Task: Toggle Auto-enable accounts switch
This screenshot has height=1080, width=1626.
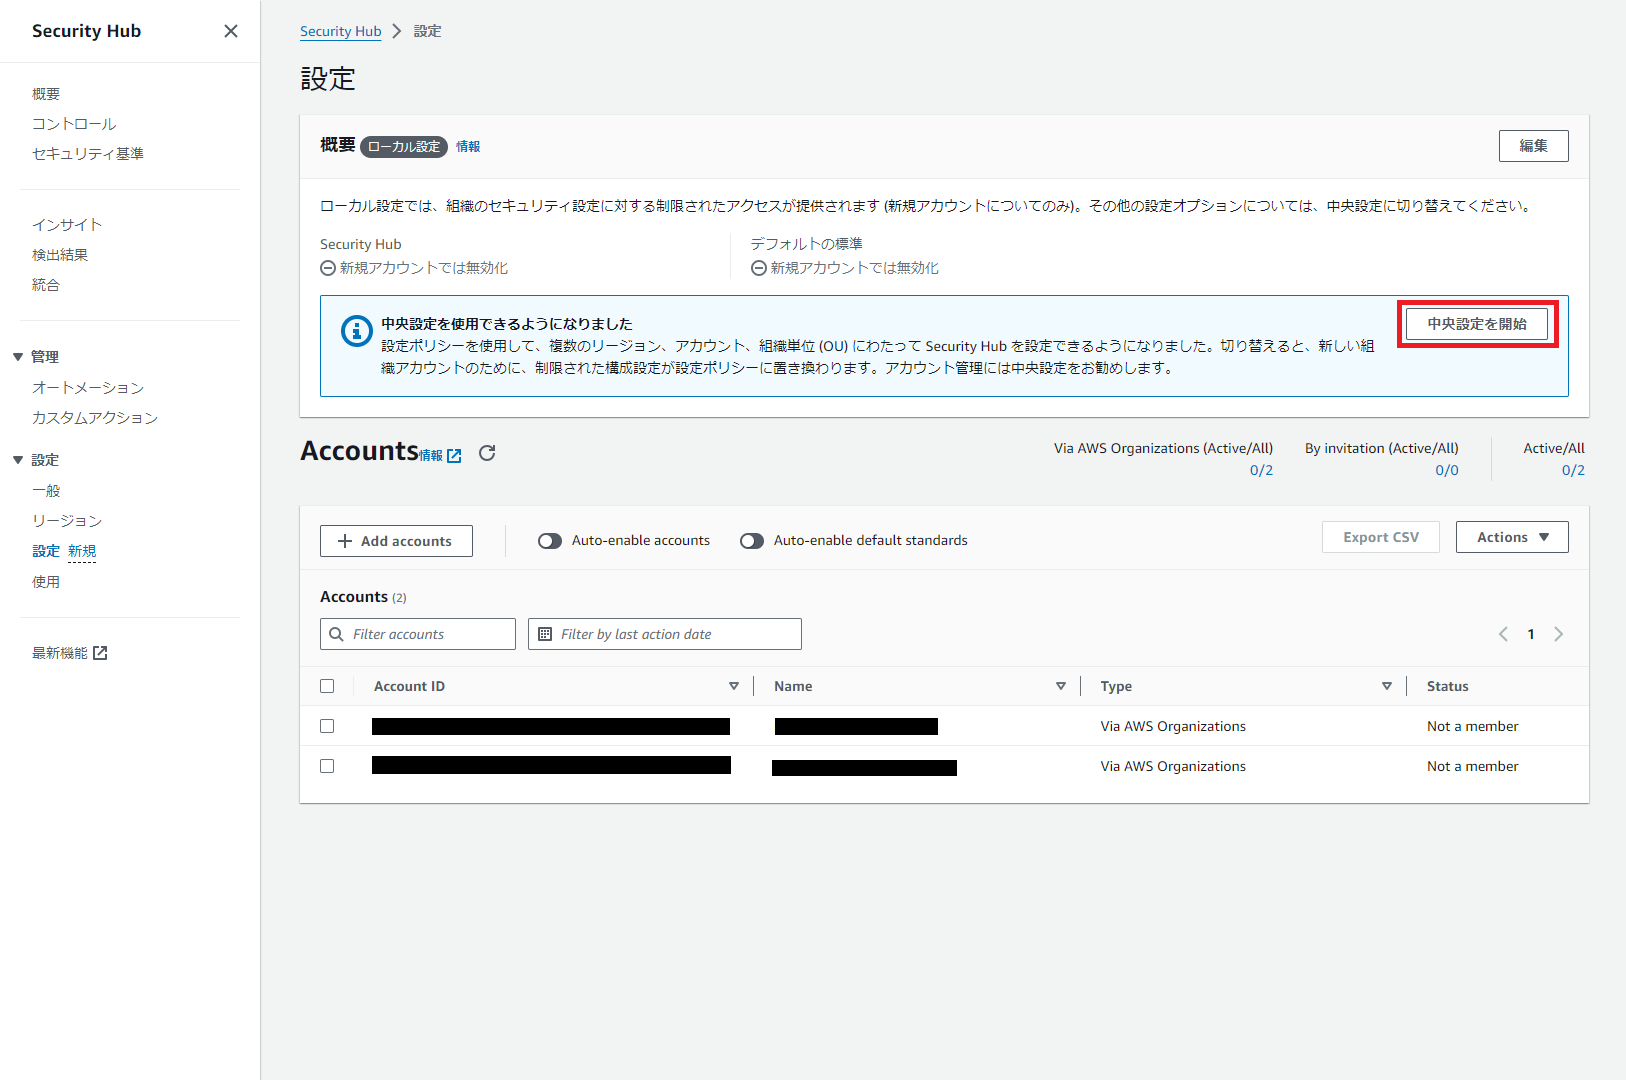Action: [550, 541]
